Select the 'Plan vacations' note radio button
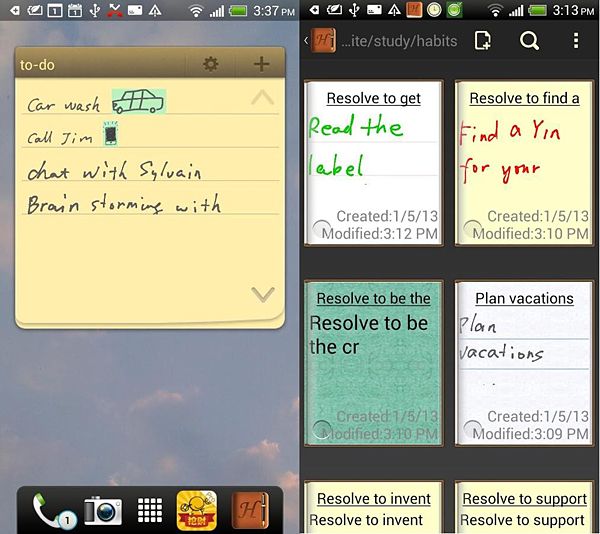Screen dimensions: 600x534 [472, 430]
